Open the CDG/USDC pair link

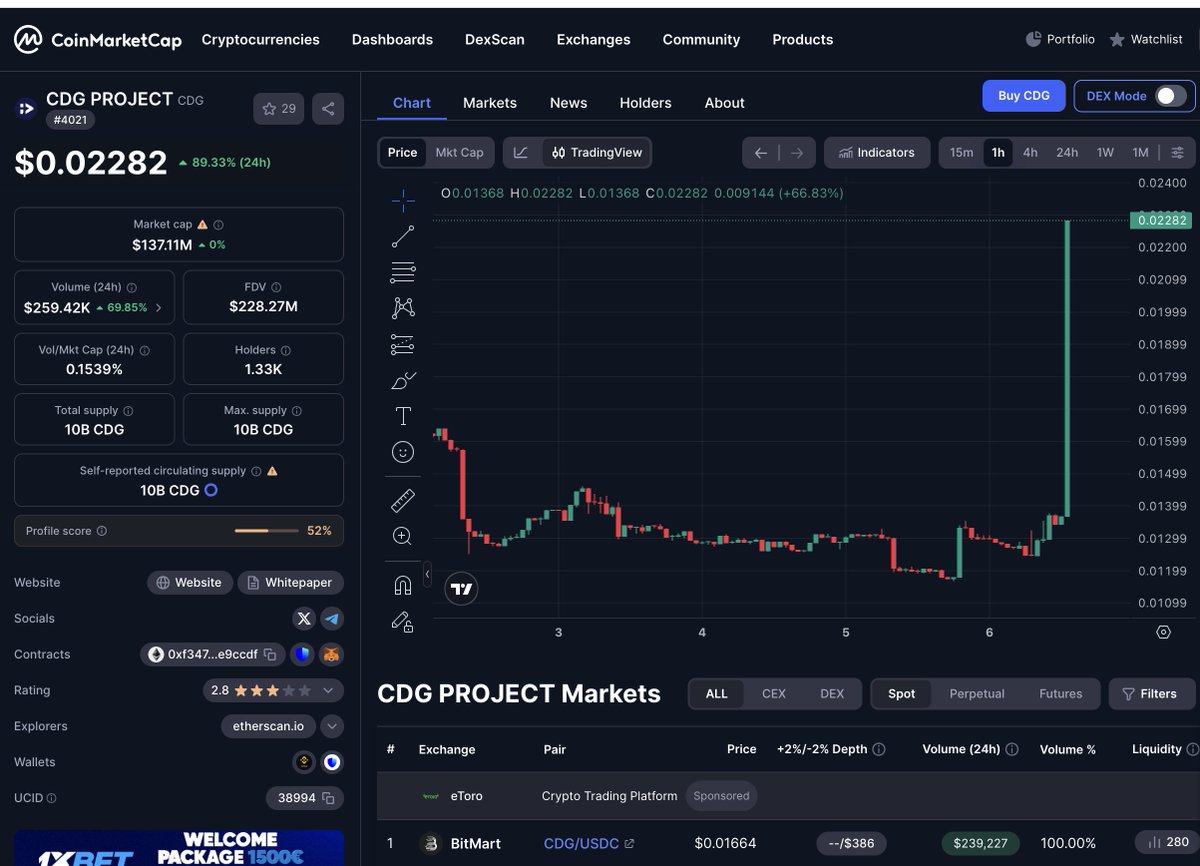tap(588, 844)
